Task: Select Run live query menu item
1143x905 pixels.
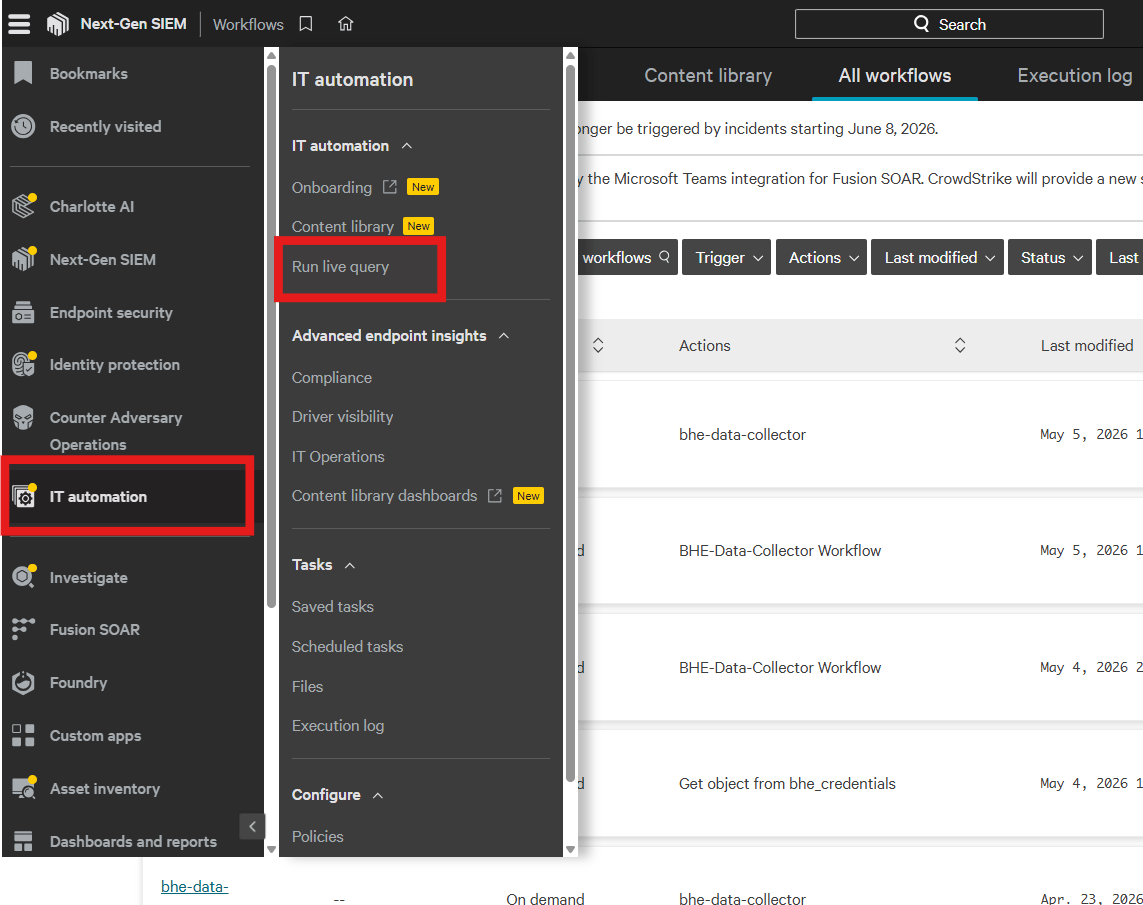Action: 340,267
